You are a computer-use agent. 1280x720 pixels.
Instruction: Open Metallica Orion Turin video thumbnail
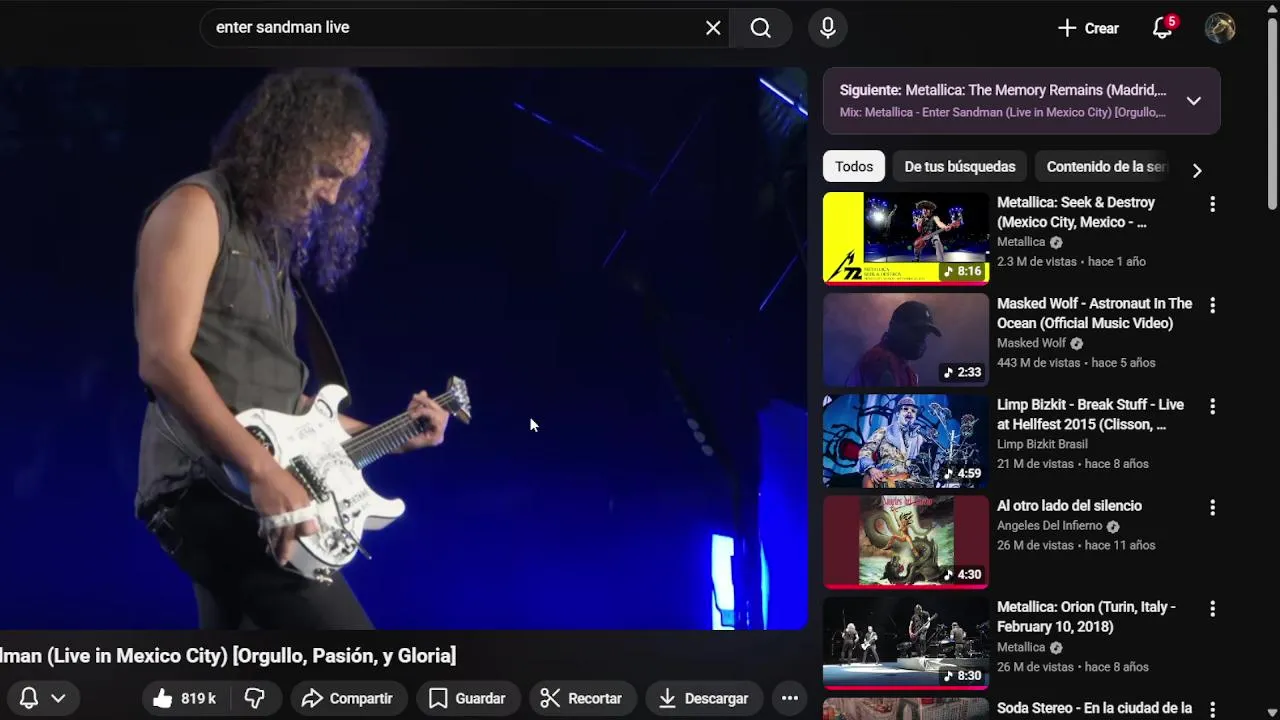click(x=906, y=643)
